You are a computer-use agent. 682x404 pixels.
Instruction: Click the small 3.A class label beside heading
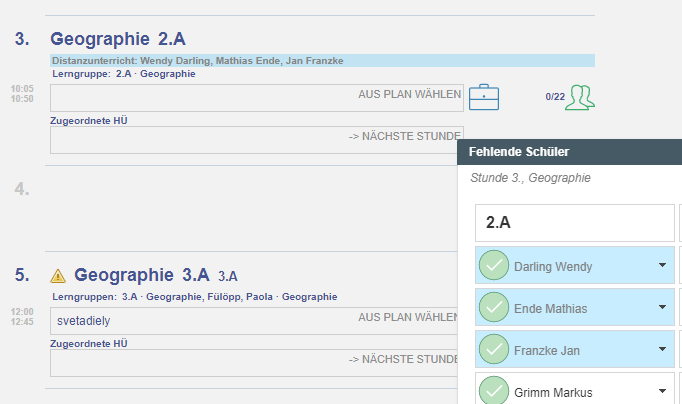coord(227,276)
